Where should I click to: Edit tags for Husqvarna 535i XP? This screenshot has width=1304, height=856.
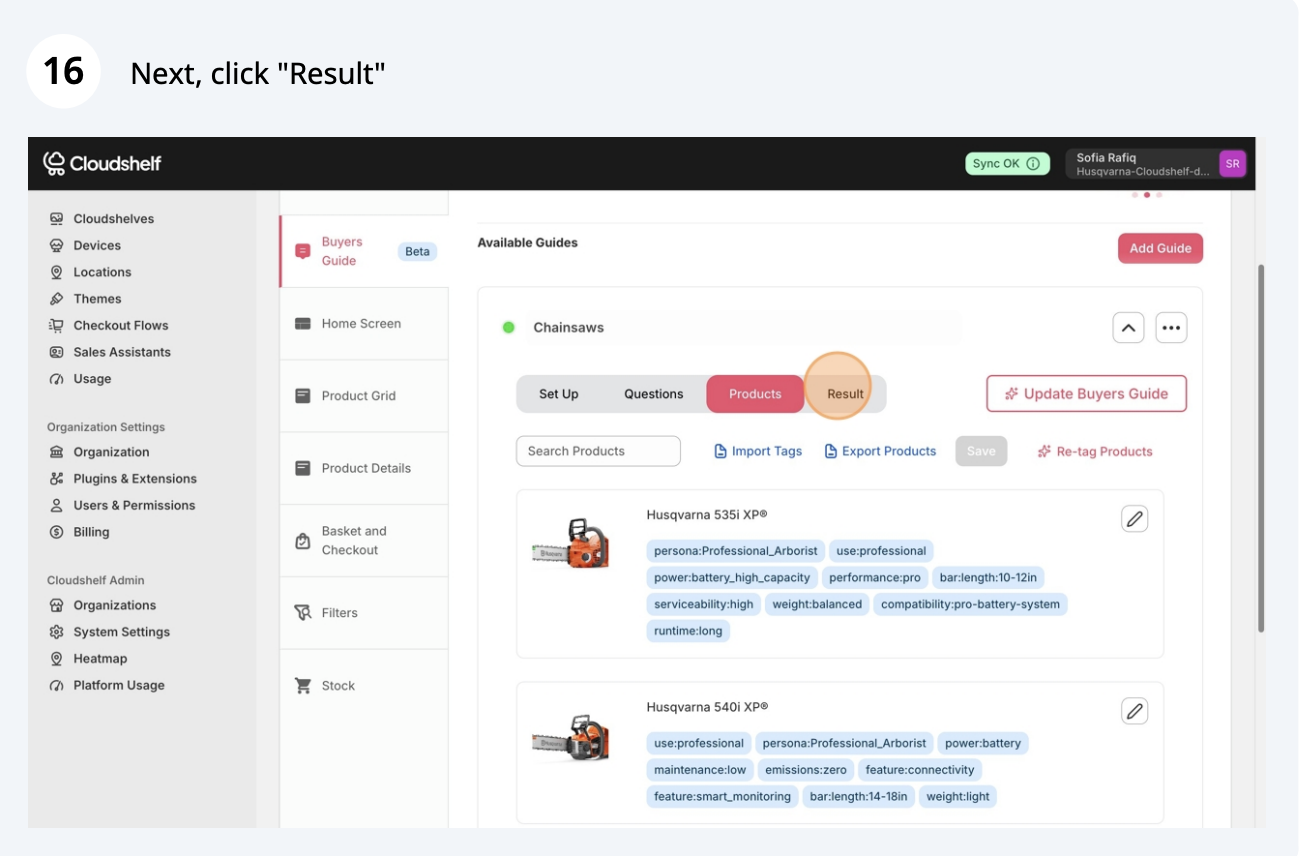pyautogui.click(x=1134, y=519)
